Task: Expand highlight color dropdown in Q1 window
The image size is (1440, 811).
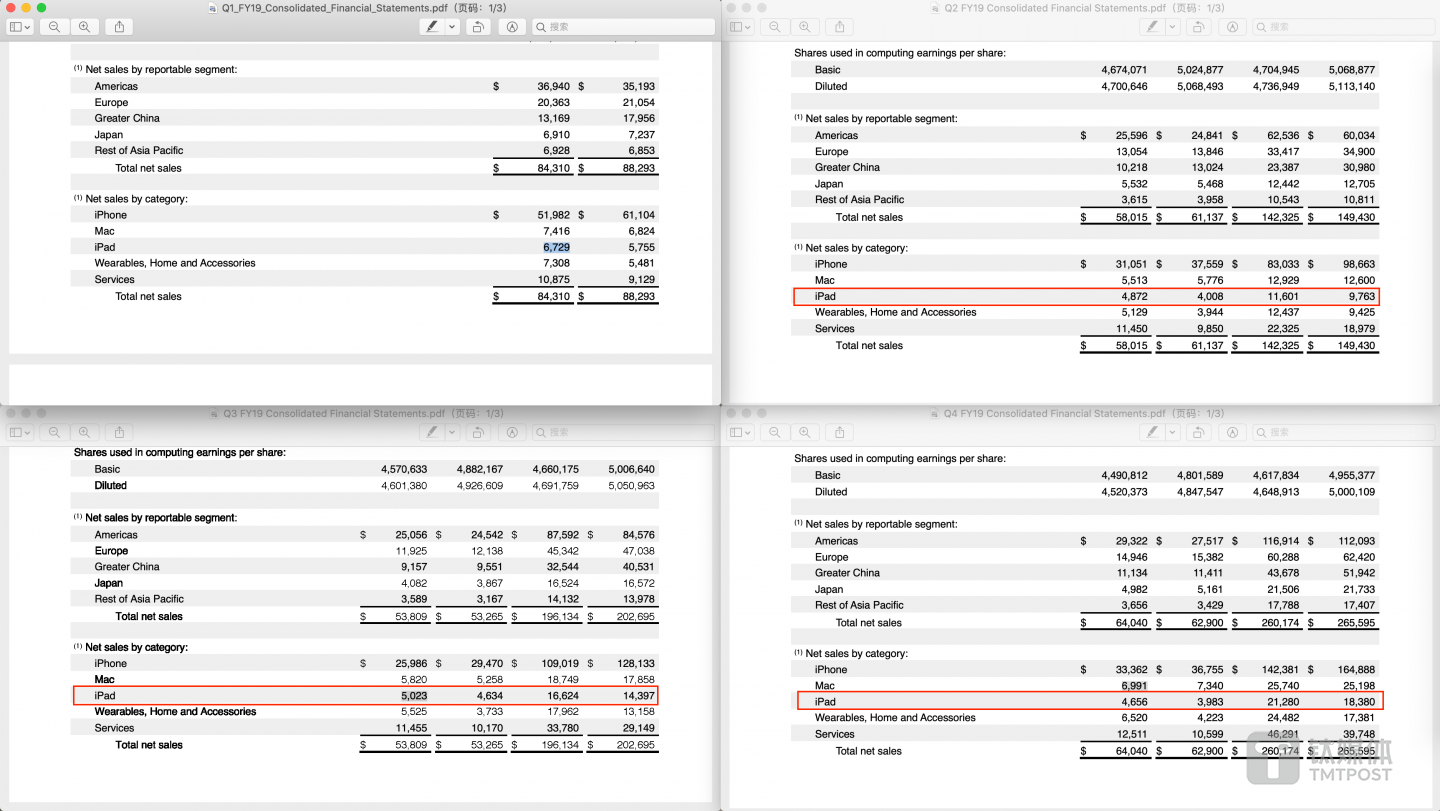Action: click(453, 27)
